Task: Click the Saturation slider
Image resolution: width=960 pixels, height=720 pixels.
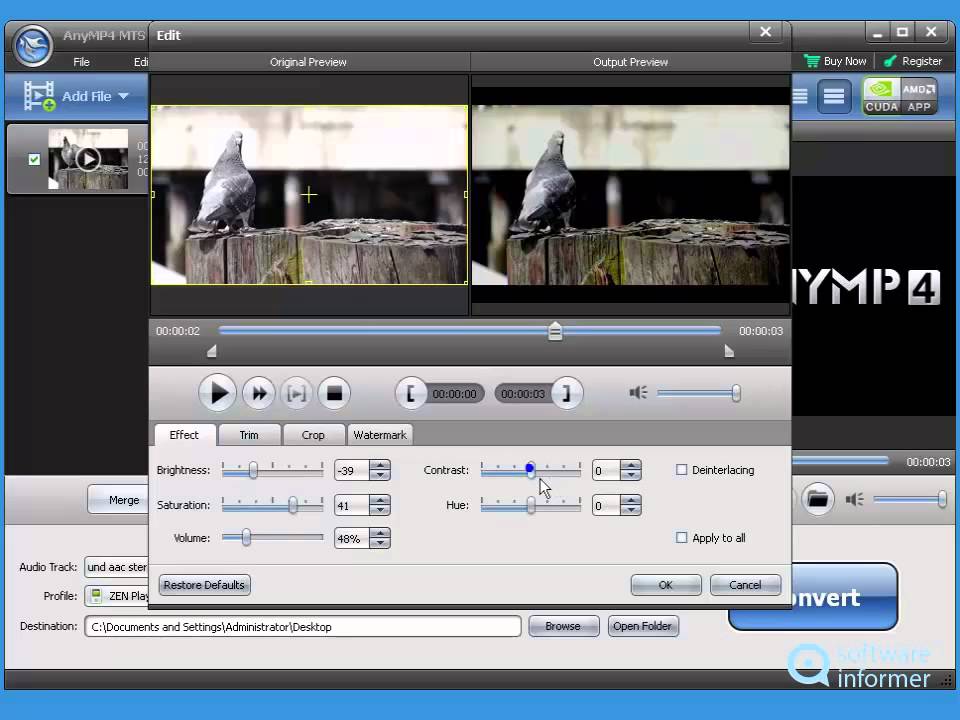Action: [x=272, y=505]
